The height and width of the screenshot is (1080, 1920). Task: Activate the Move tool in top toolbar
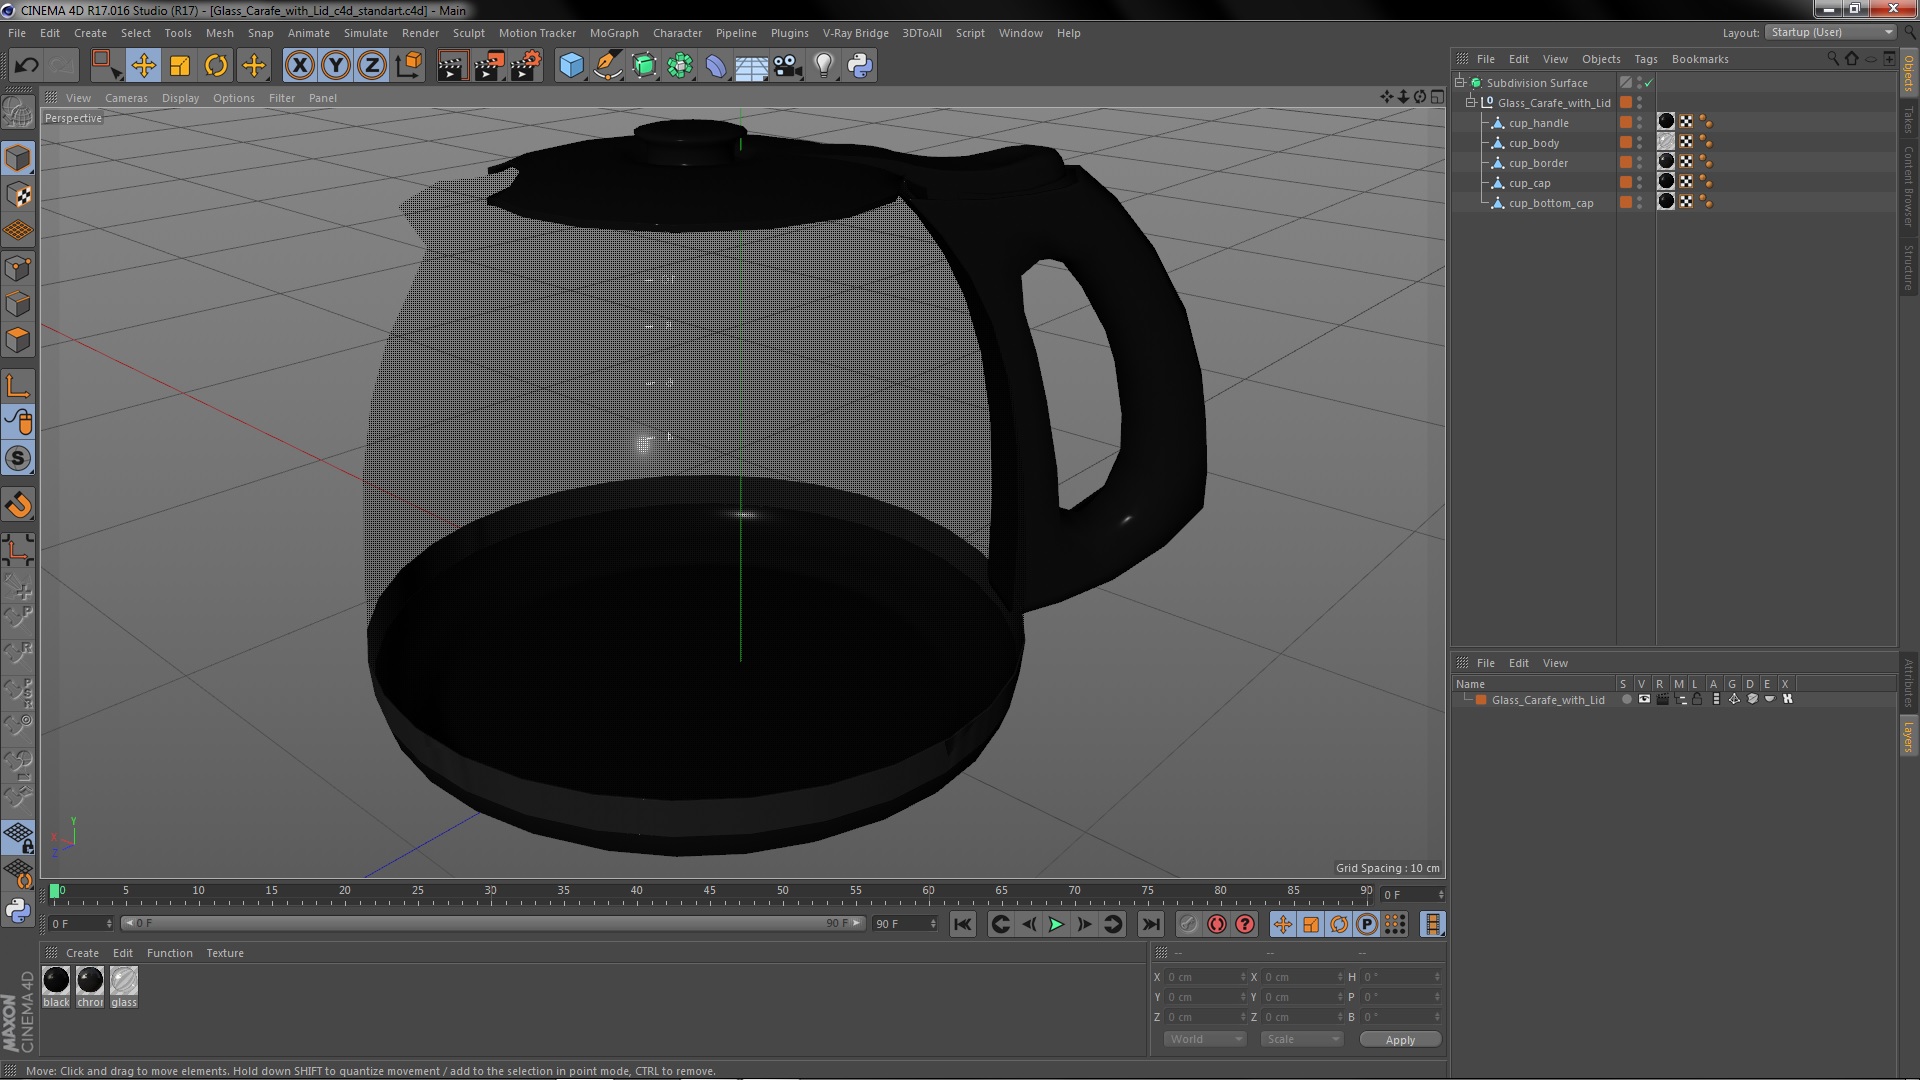(144, 66)
